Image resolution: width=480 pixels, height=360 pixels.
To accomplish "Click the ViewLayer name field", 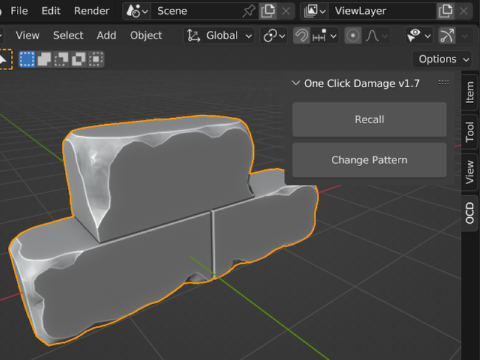I will [382, 11].
